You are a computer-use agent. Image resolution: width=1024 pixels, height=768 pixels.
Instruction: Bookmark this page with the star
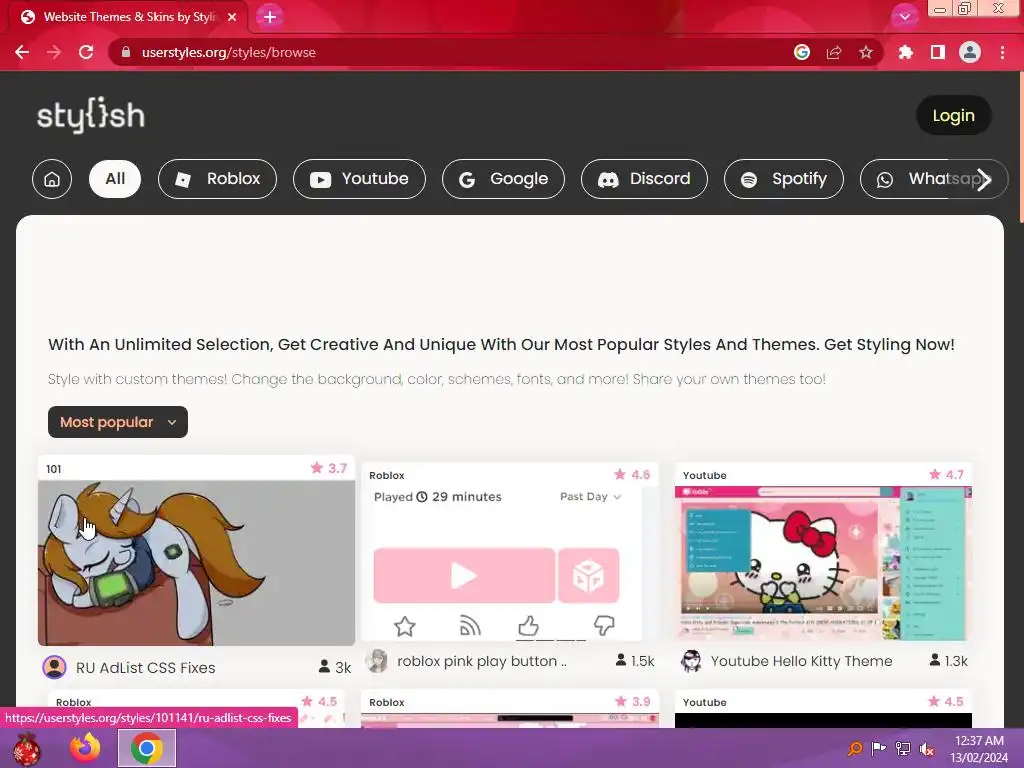(x=866, y=52)
